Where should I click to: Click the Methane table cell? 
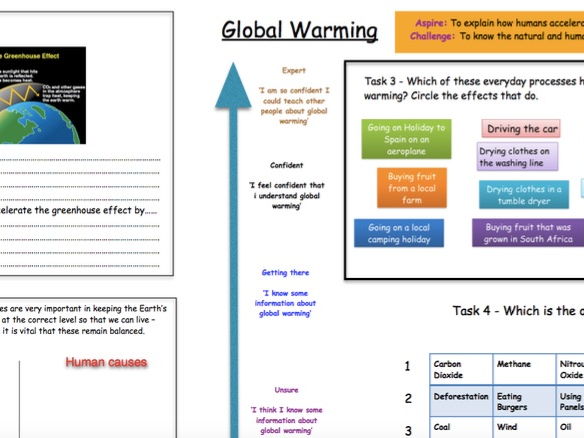[524, 369]
